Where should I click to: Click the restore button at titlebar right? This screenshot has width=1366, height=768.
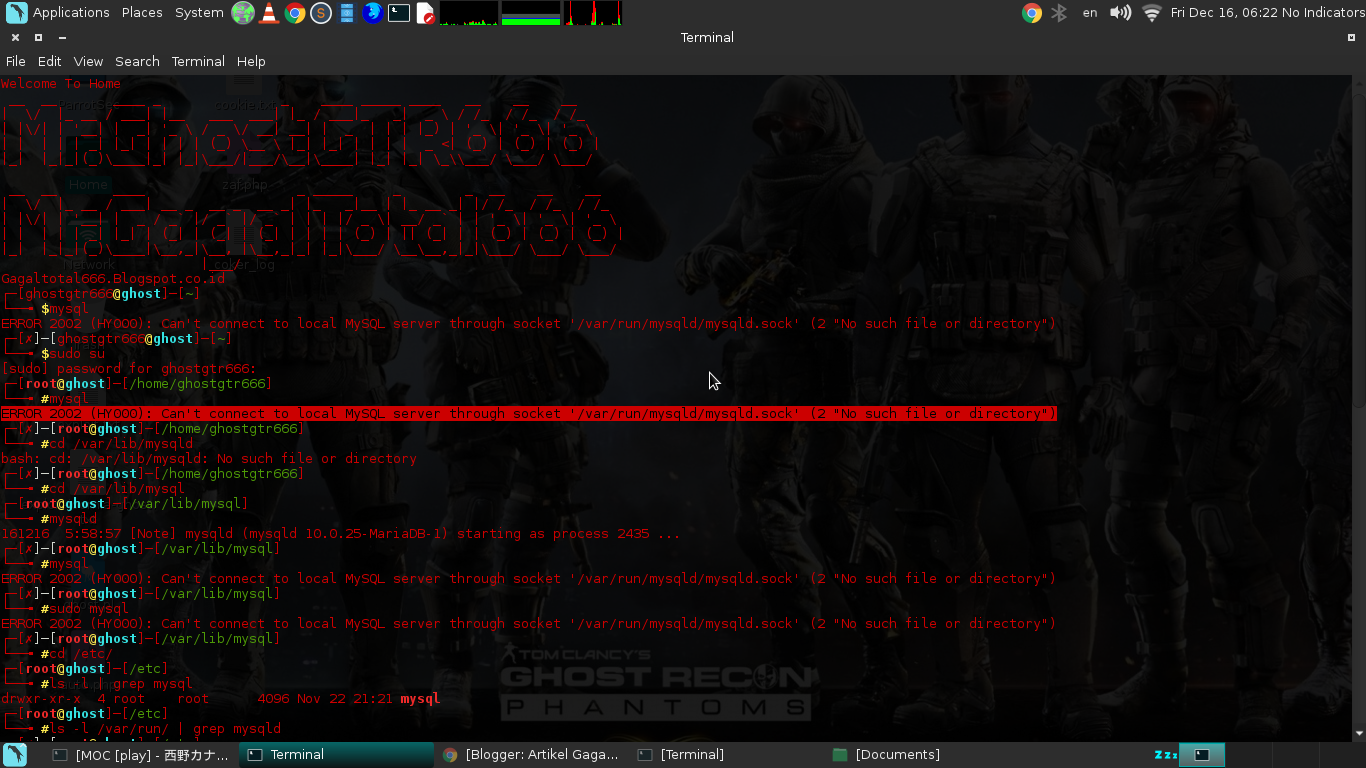[x=1351, y=38]
